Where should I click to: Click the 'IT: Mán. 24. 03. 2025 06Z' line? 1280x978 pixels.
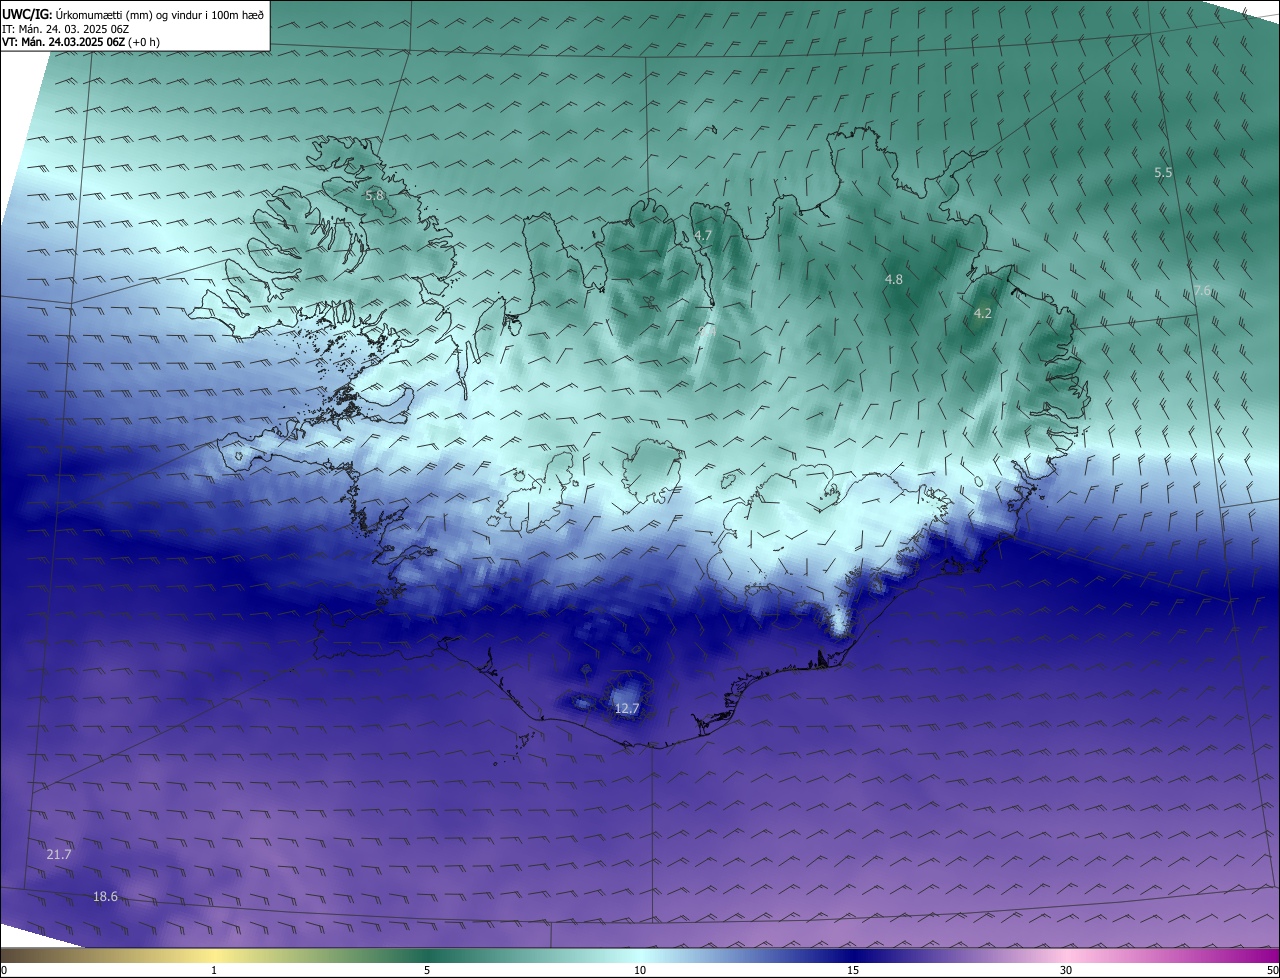click(x=65, y=29)
